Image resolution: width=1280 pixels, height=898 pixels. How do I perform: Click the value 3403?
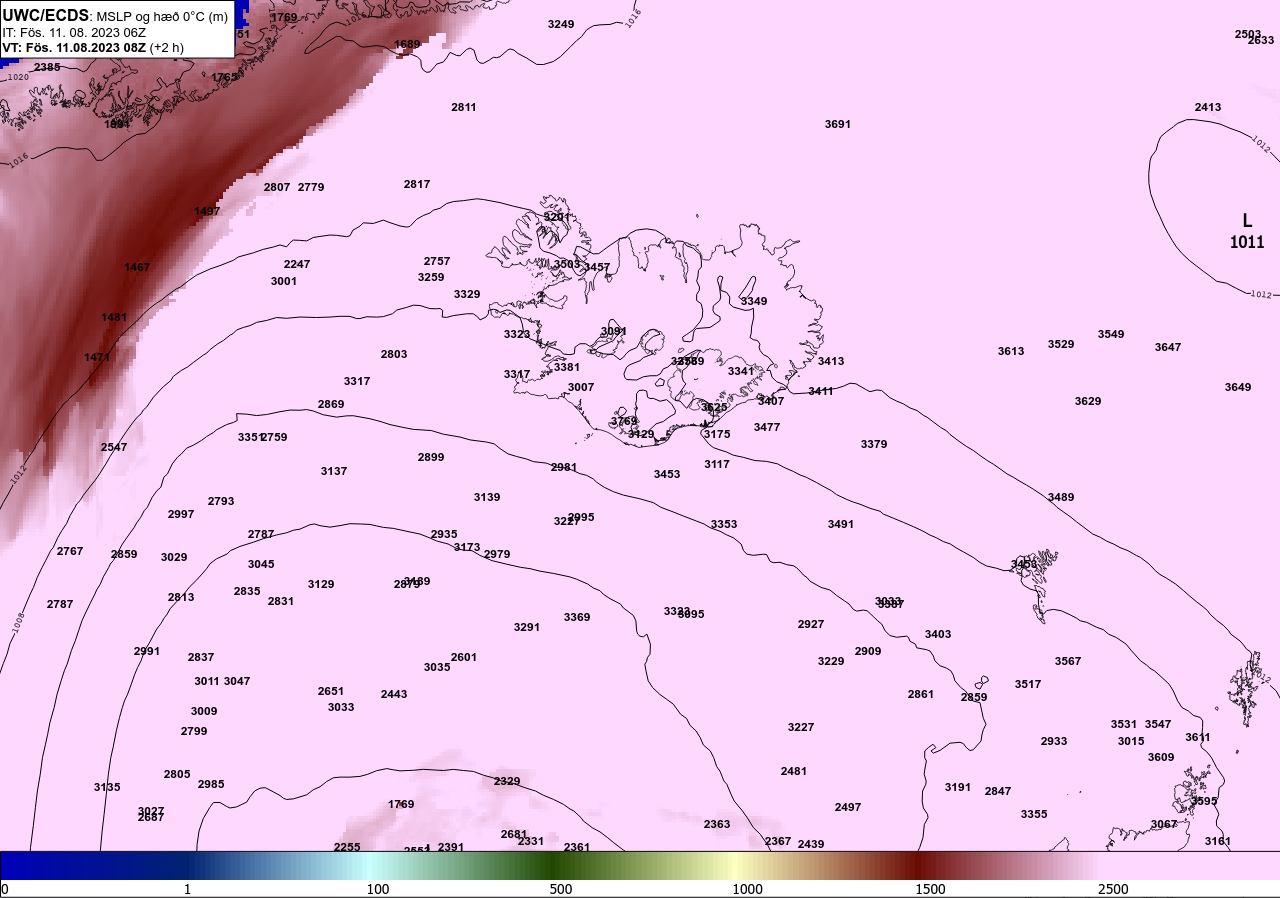coord(938,634)
